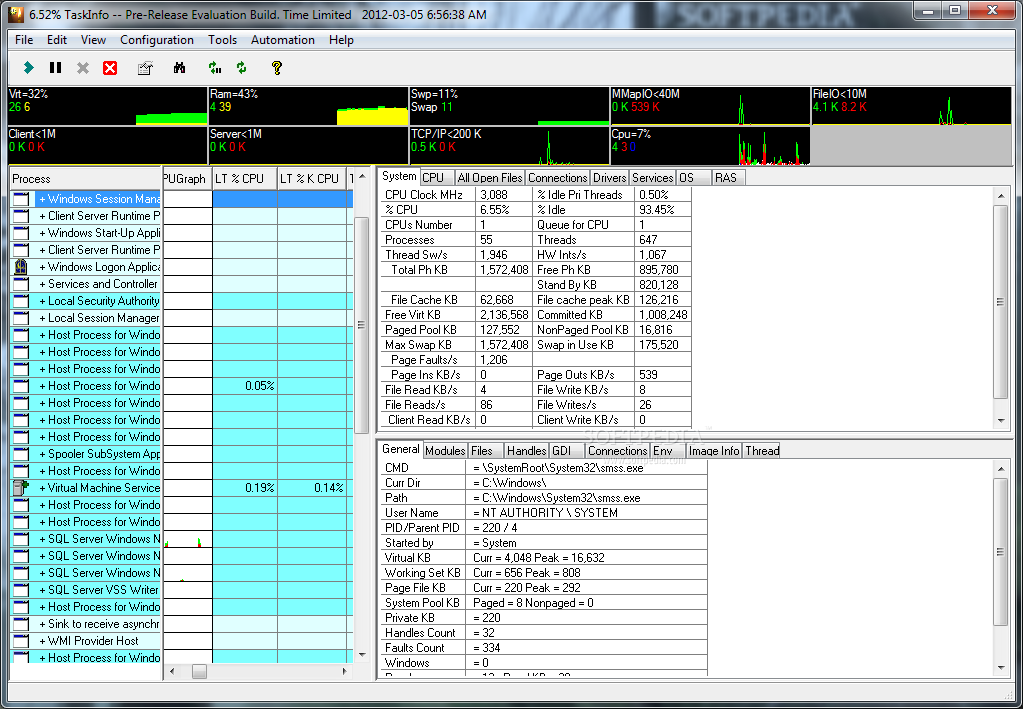This screenshot has height=709, width=1023.
Task: Open the File menu
Action: click(24, 40)
